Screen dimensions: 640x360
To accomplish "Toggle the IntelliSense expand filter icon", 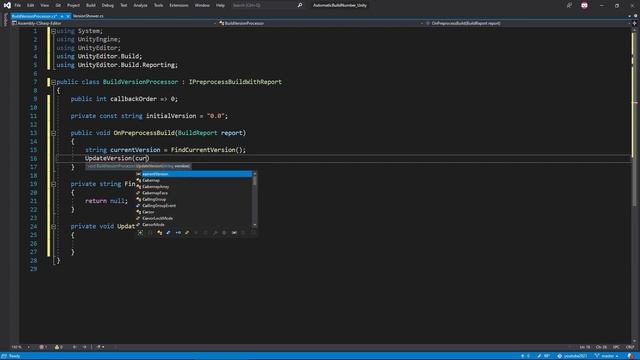I will click(x=140, y=233).
